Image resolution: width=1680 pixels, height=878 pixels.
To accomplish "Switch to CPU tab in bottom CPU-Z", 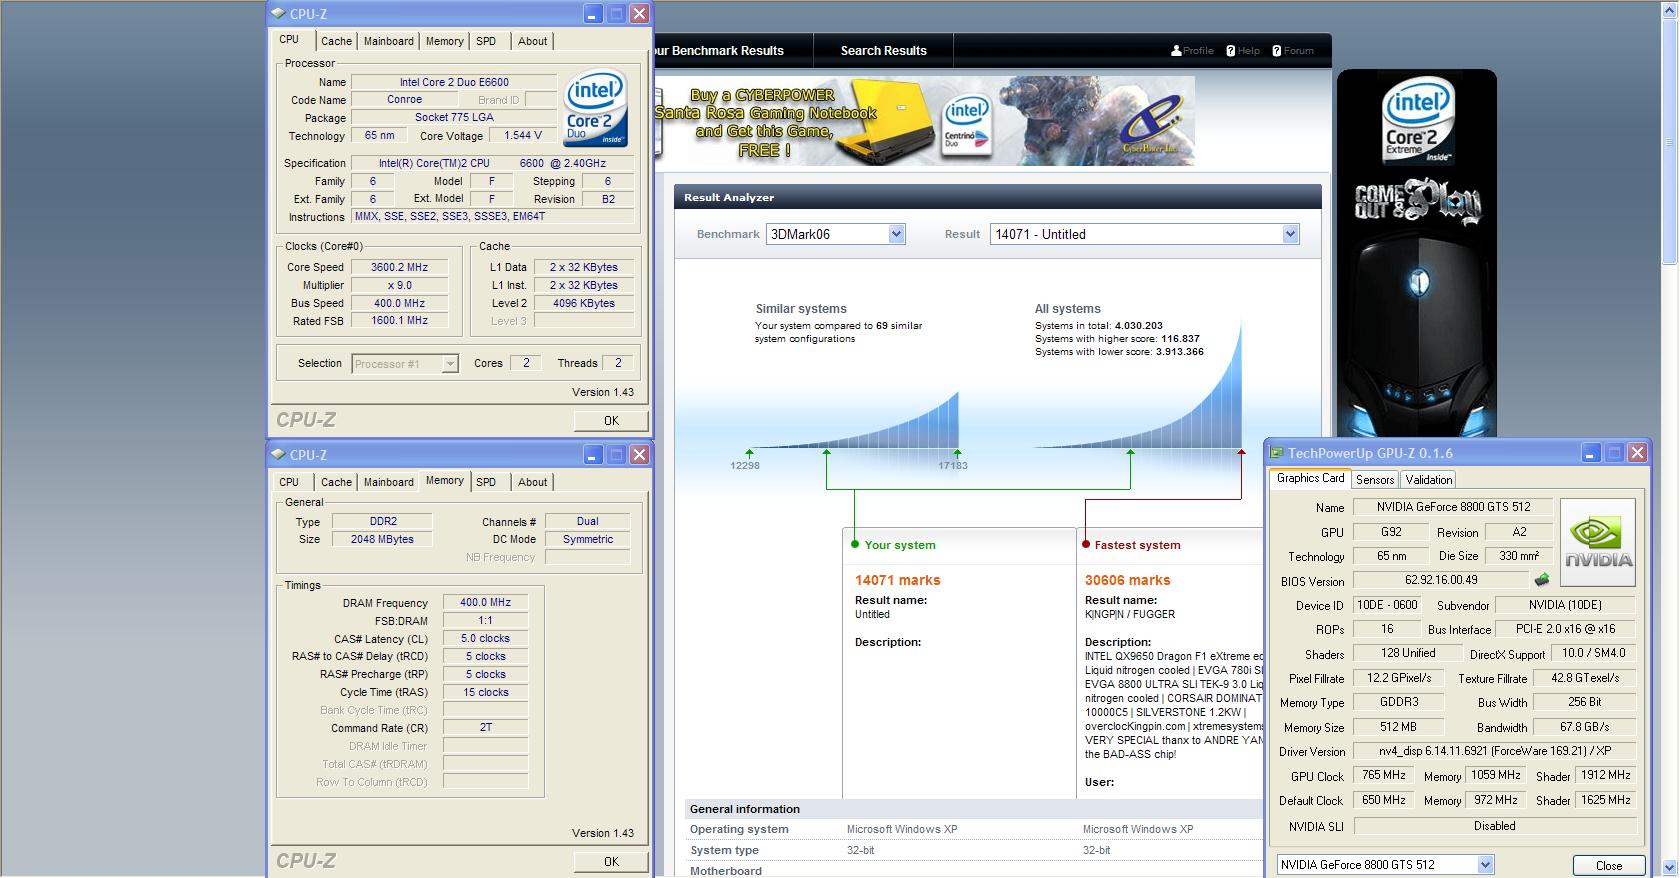I will (289, 482).
